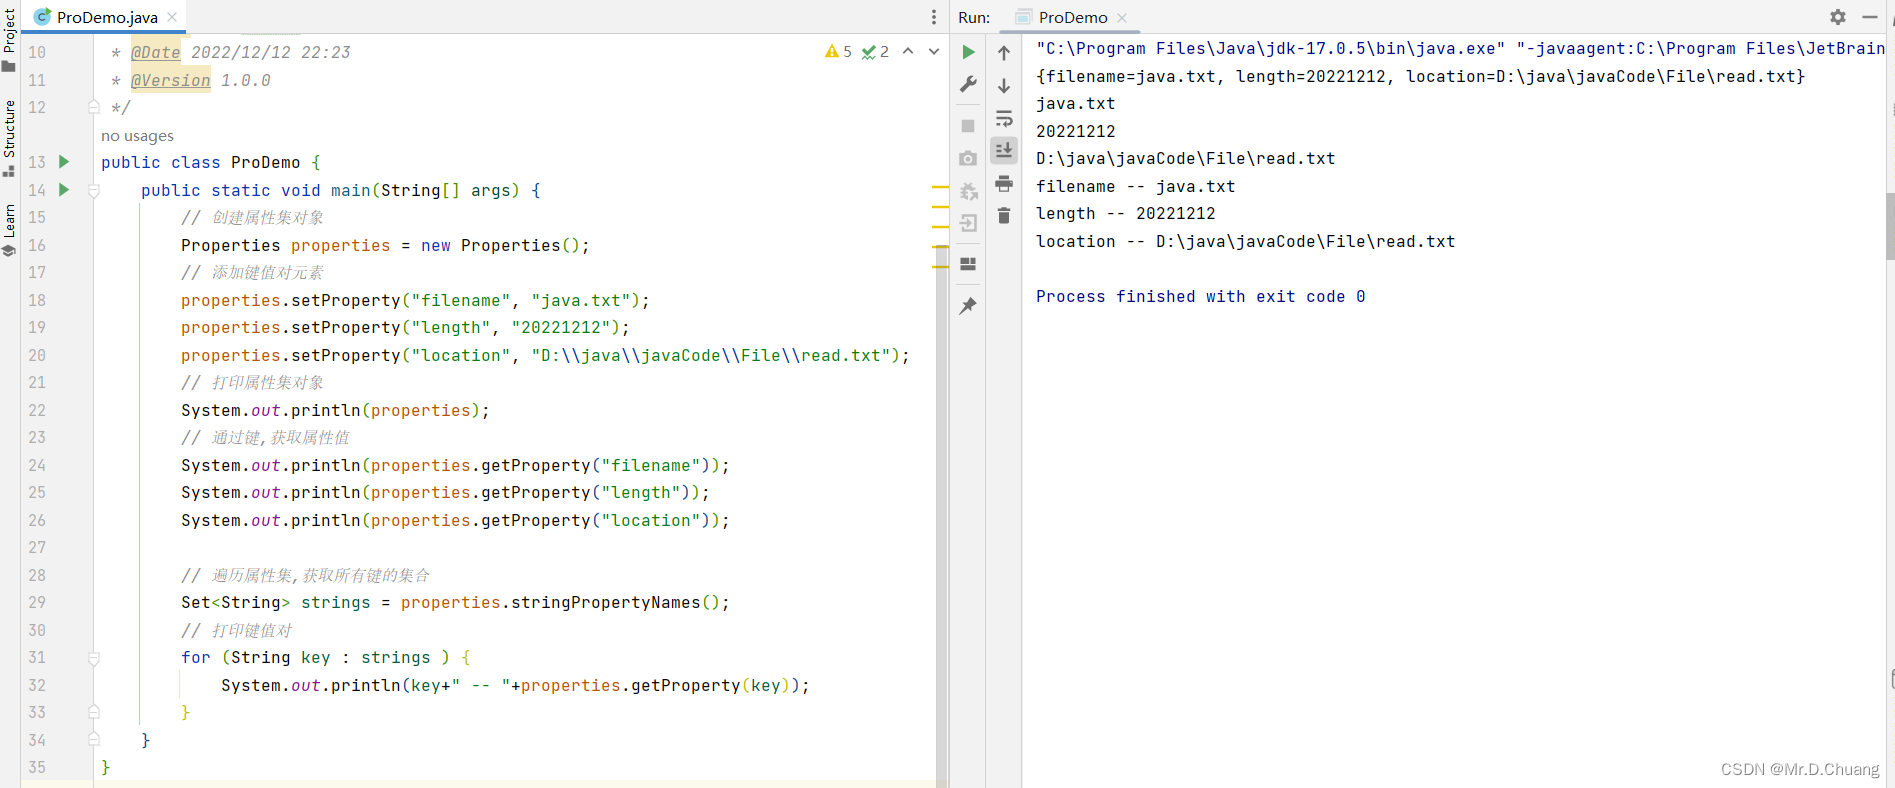This screenshot has width=1895, height=788.
Task: Open Run panel settings gear
Action: tap(1838, 17)
